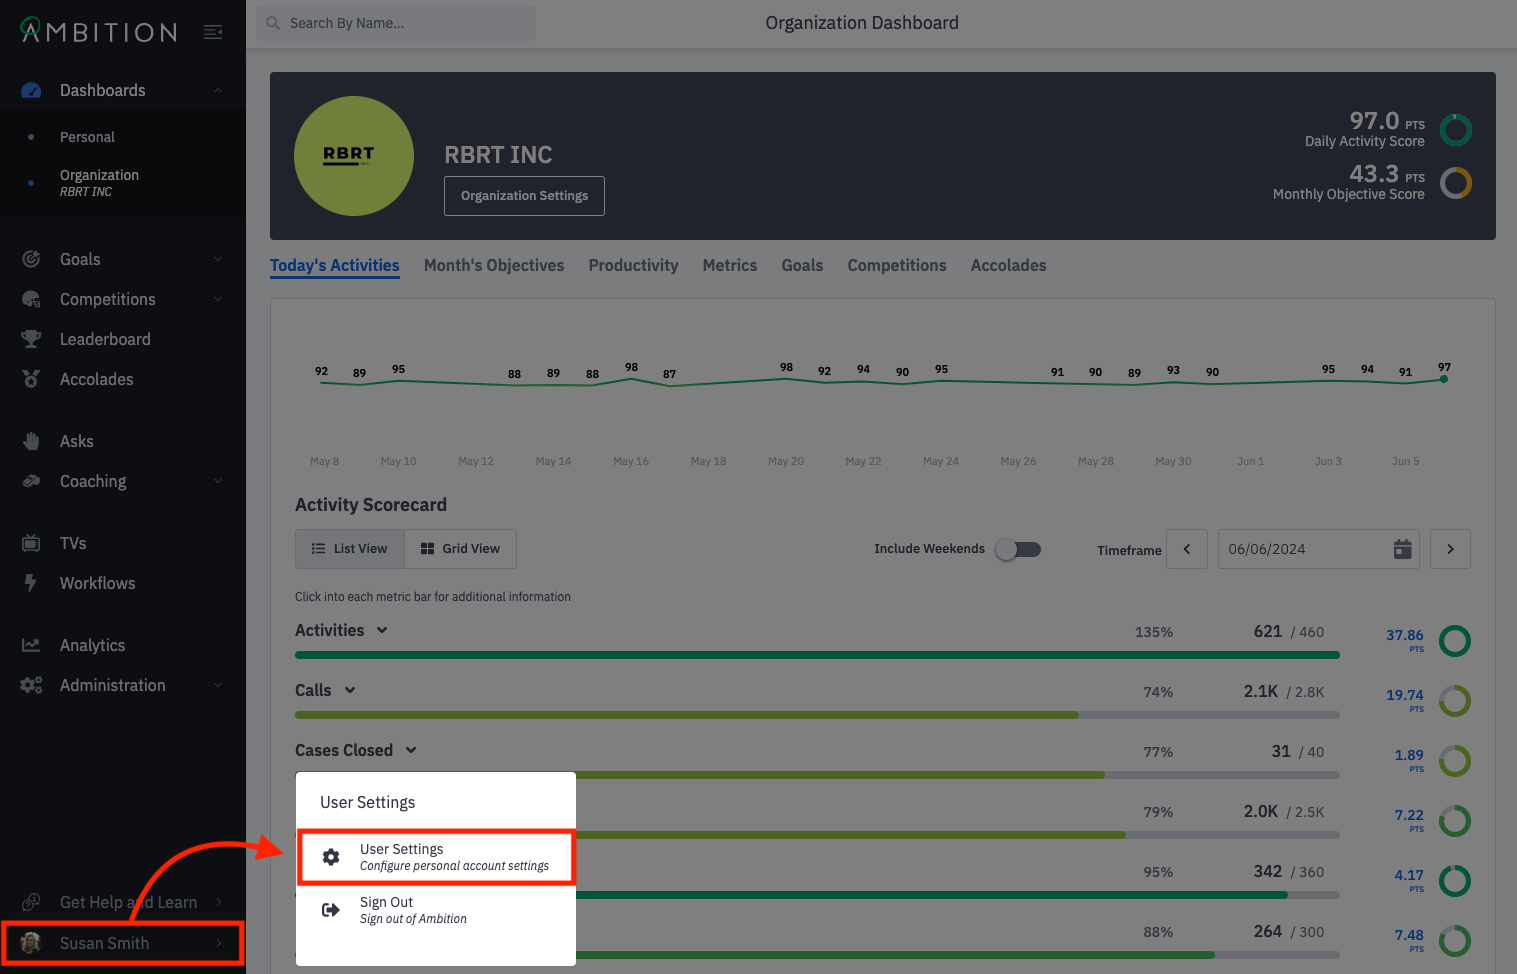Expand the Competitions sidebar section
The width and height of the screenshot is (1517, 974).
click(218, 299)
